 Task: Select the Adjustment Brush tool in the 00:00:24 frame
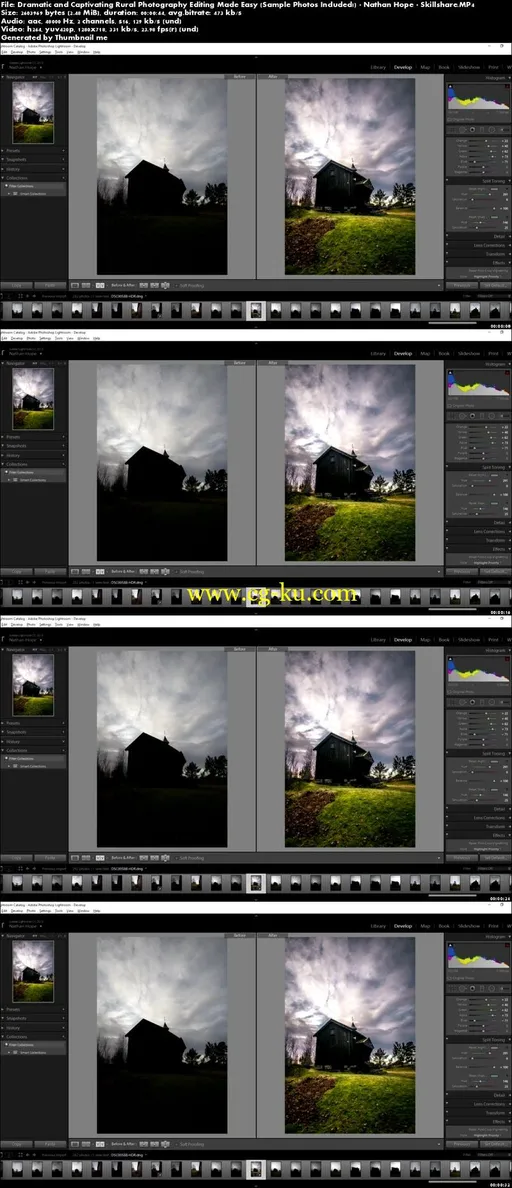[504, 702]
